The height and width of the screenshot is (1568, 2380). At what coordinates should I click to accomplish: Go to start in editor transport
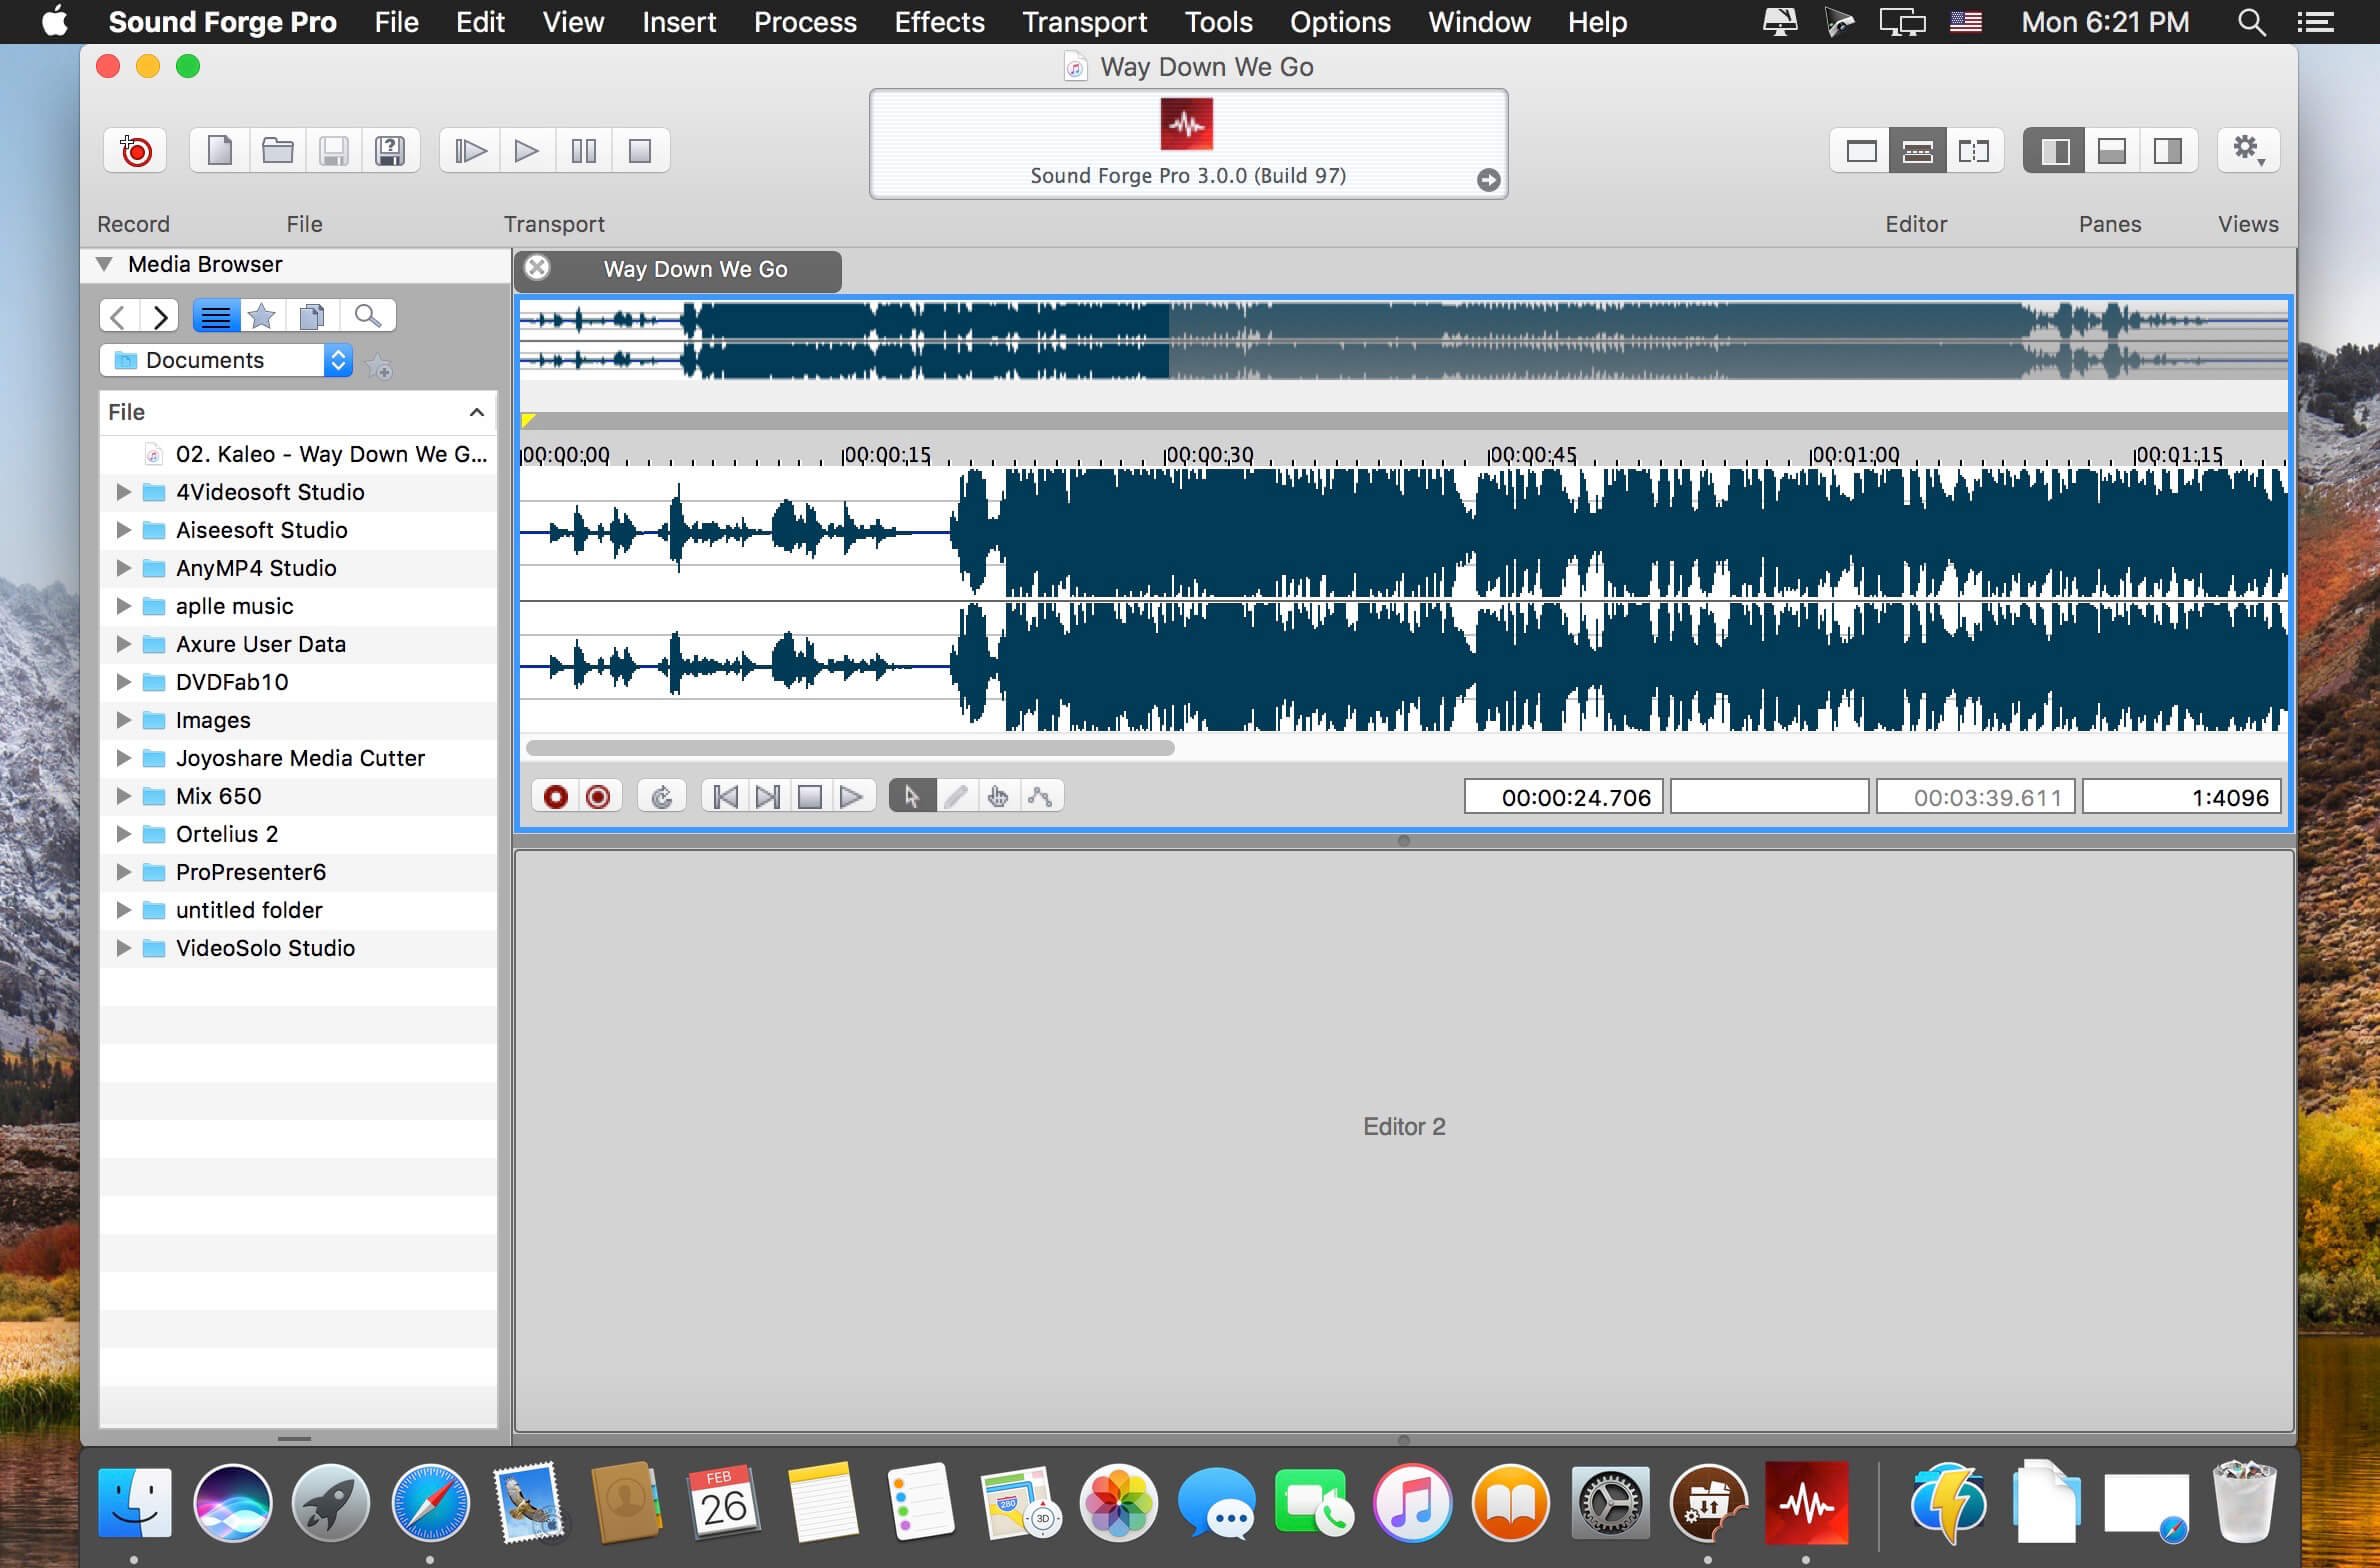pyautogui.click(x=725, y=797)
